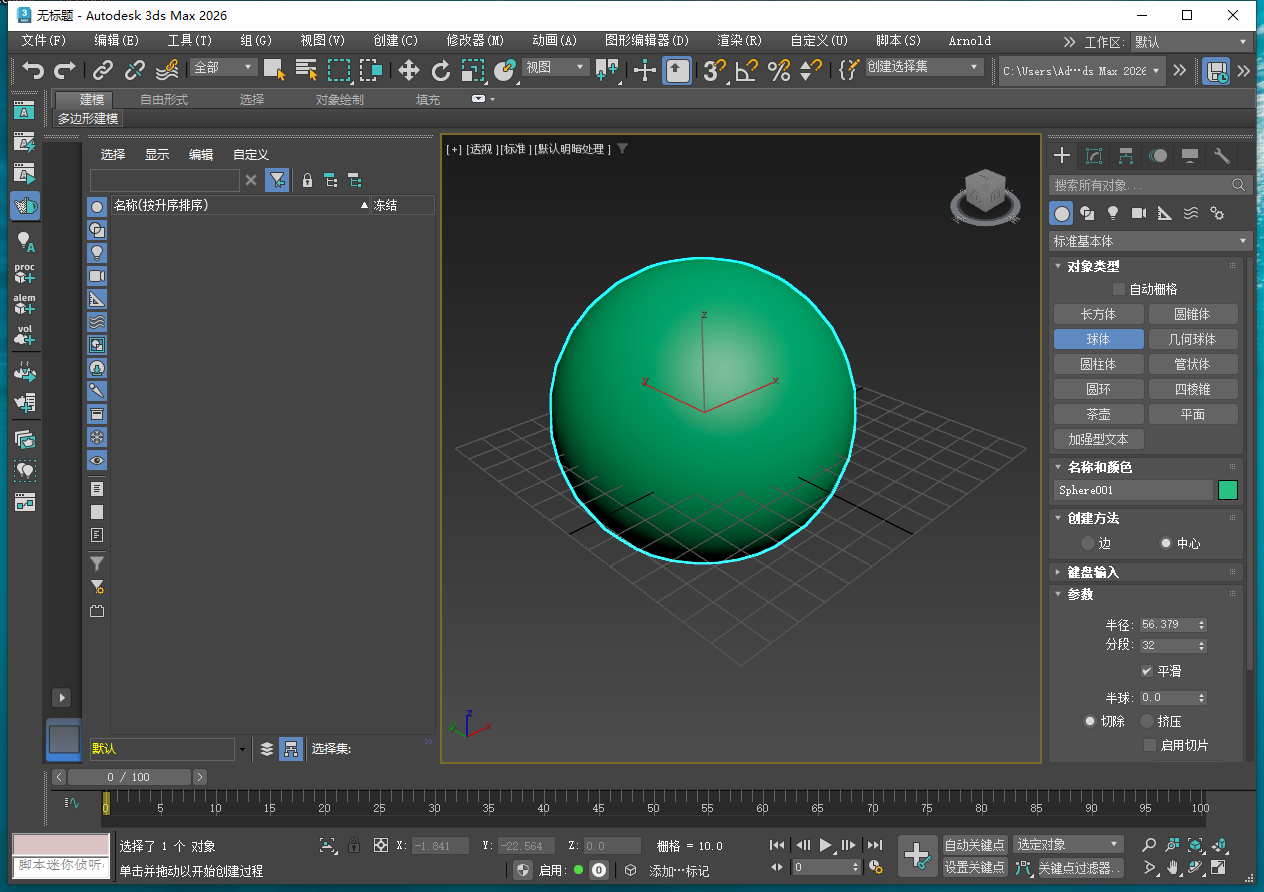
Task: Open the 标准基本体 primitive type dropdown
Action: tap(1150, 241)
